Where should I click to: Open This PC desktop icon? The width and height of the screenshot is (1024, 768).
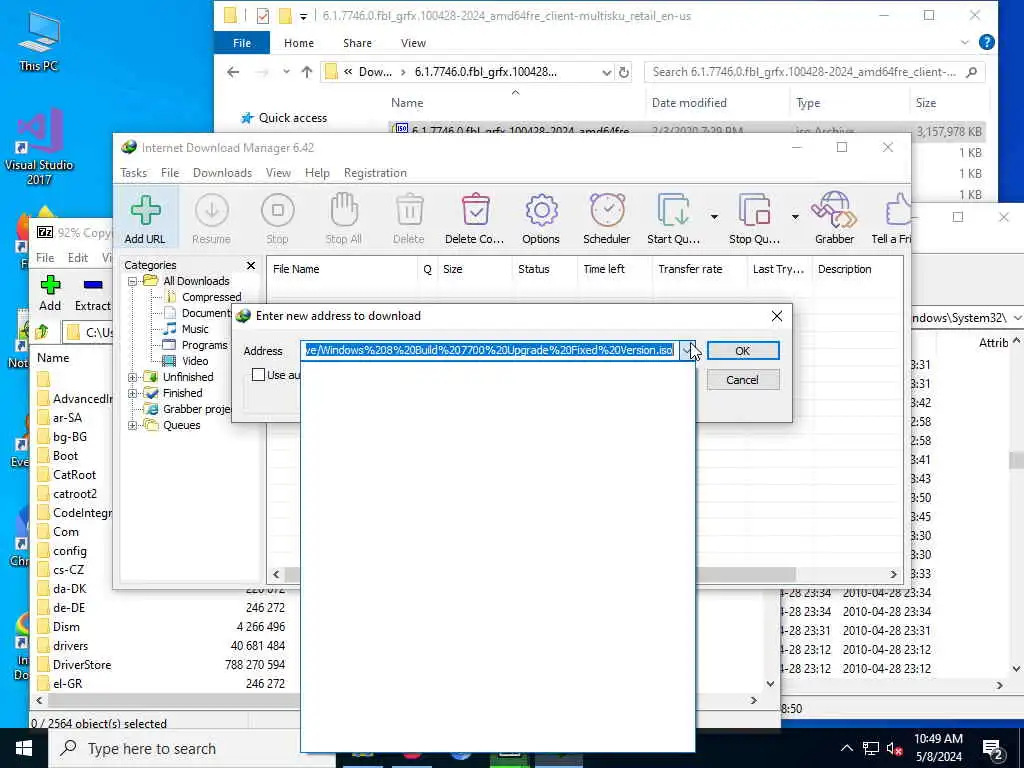(39, 40)
